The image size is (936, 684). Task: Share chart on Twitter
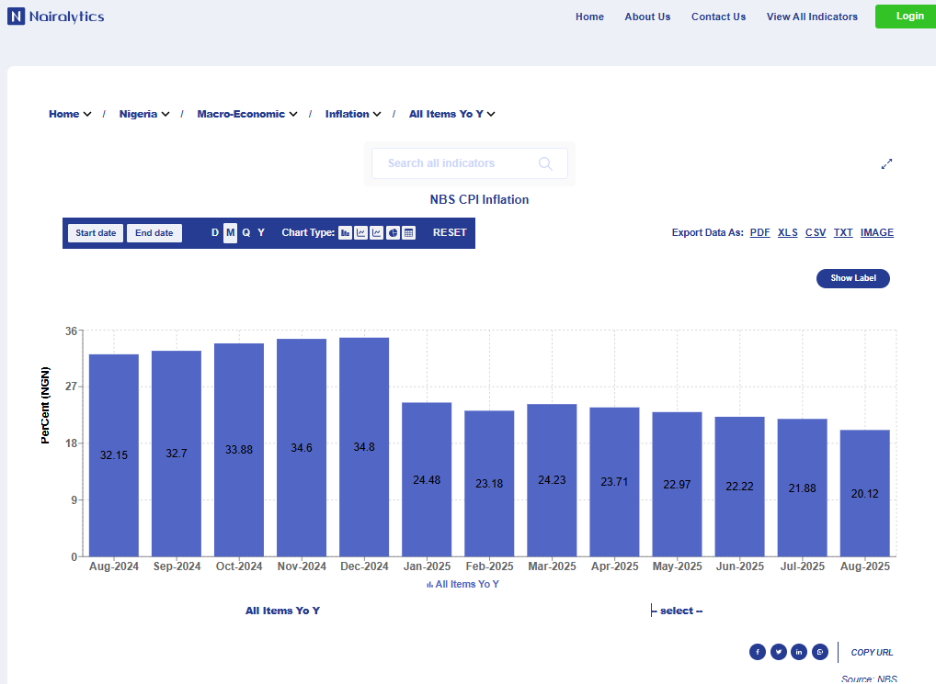(x=778, y=652)
